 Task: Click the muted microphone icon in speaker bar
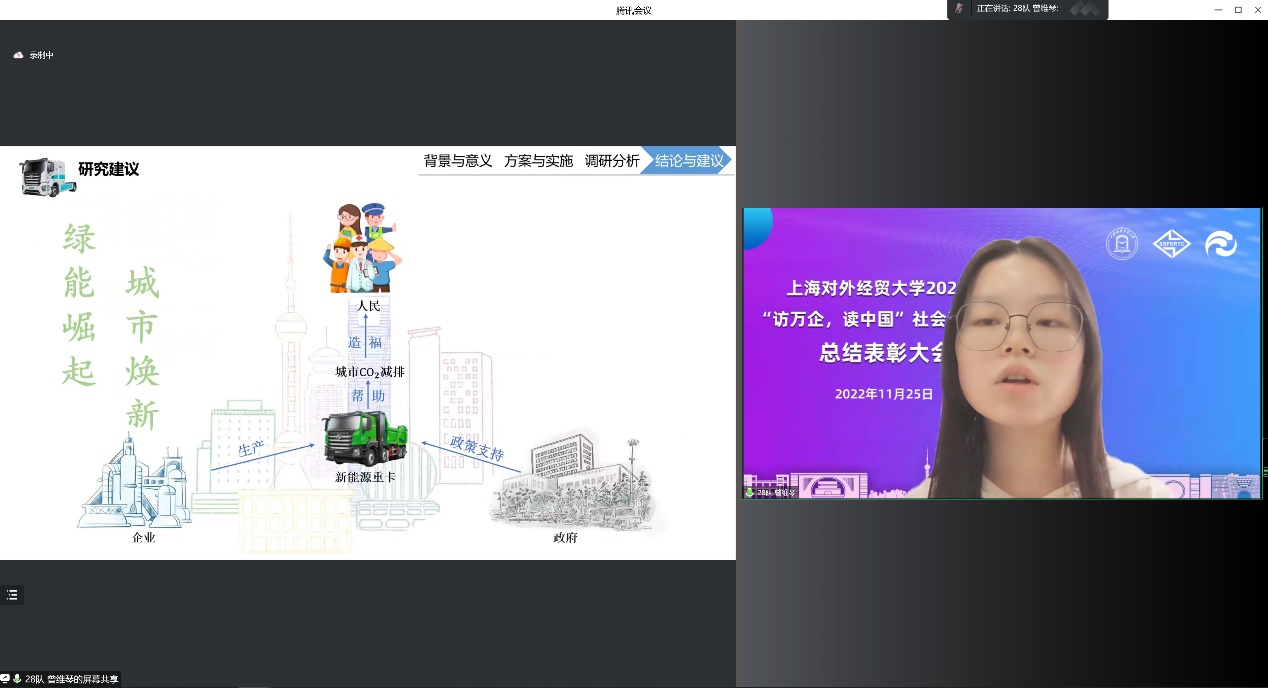point(960,9)
